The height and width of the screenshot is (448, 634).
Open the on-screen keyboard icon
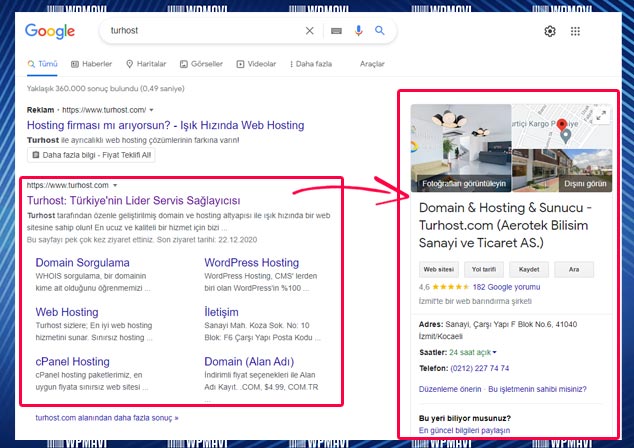(x=336, y=31)
